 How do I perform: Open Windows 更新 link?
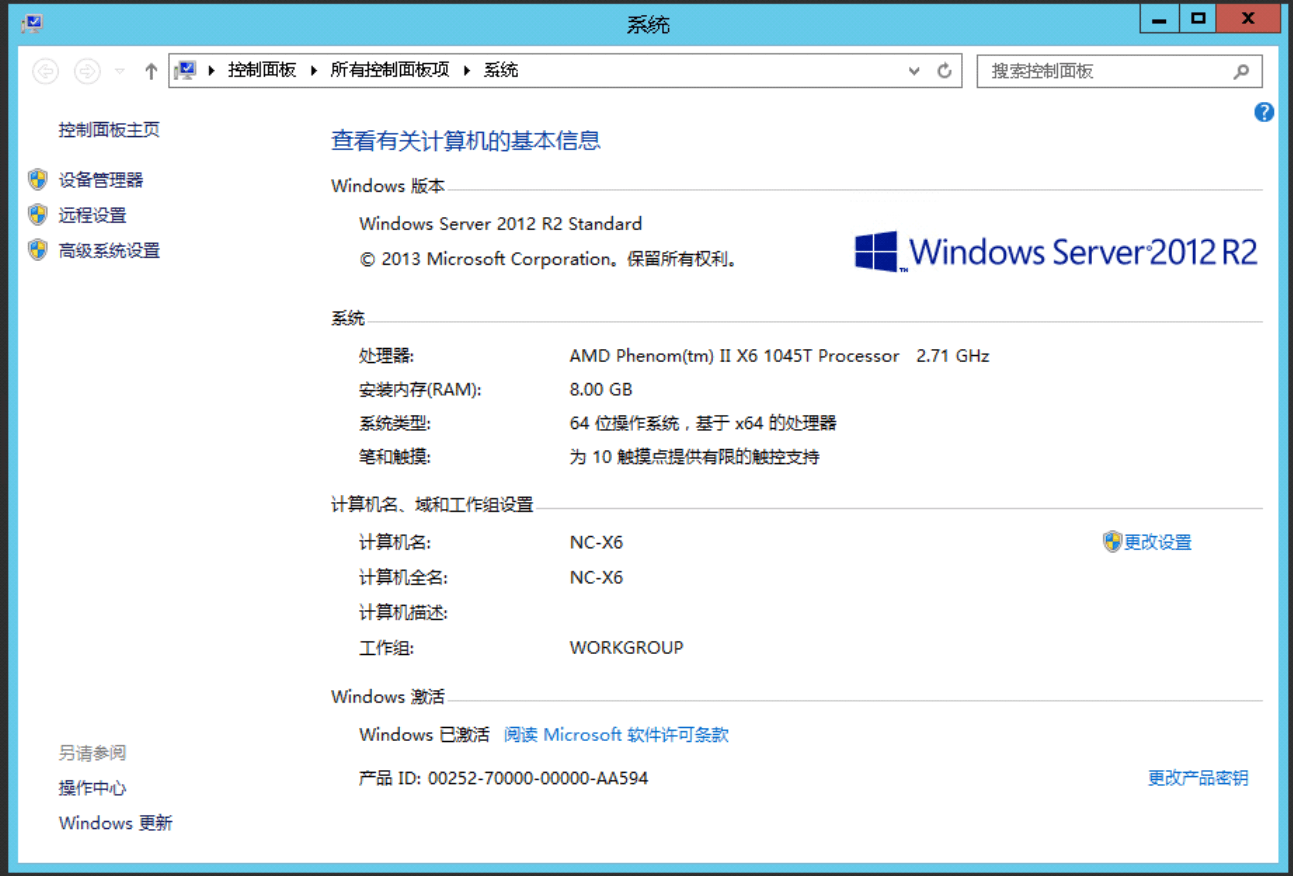pyautogui.click(x=116, y=823)
